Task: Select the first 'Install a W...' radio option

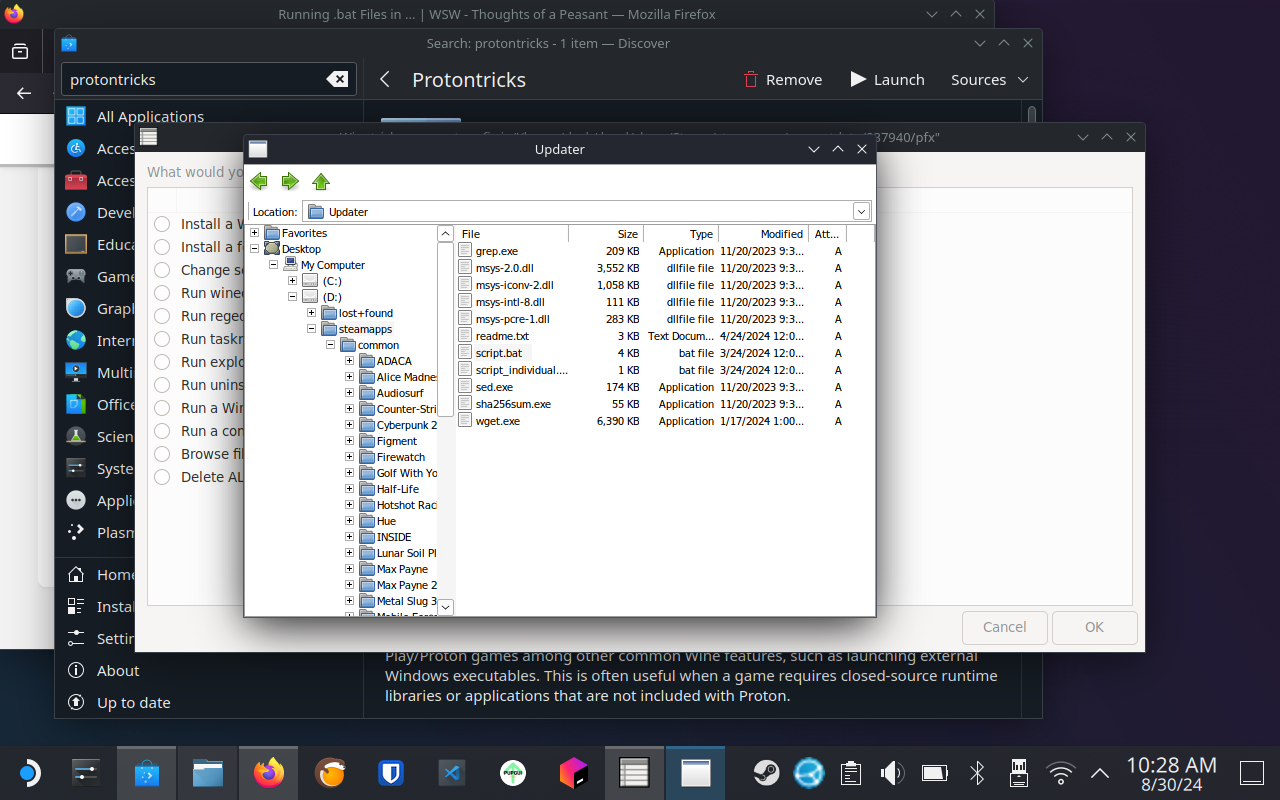Action: [x=162, y=224]
